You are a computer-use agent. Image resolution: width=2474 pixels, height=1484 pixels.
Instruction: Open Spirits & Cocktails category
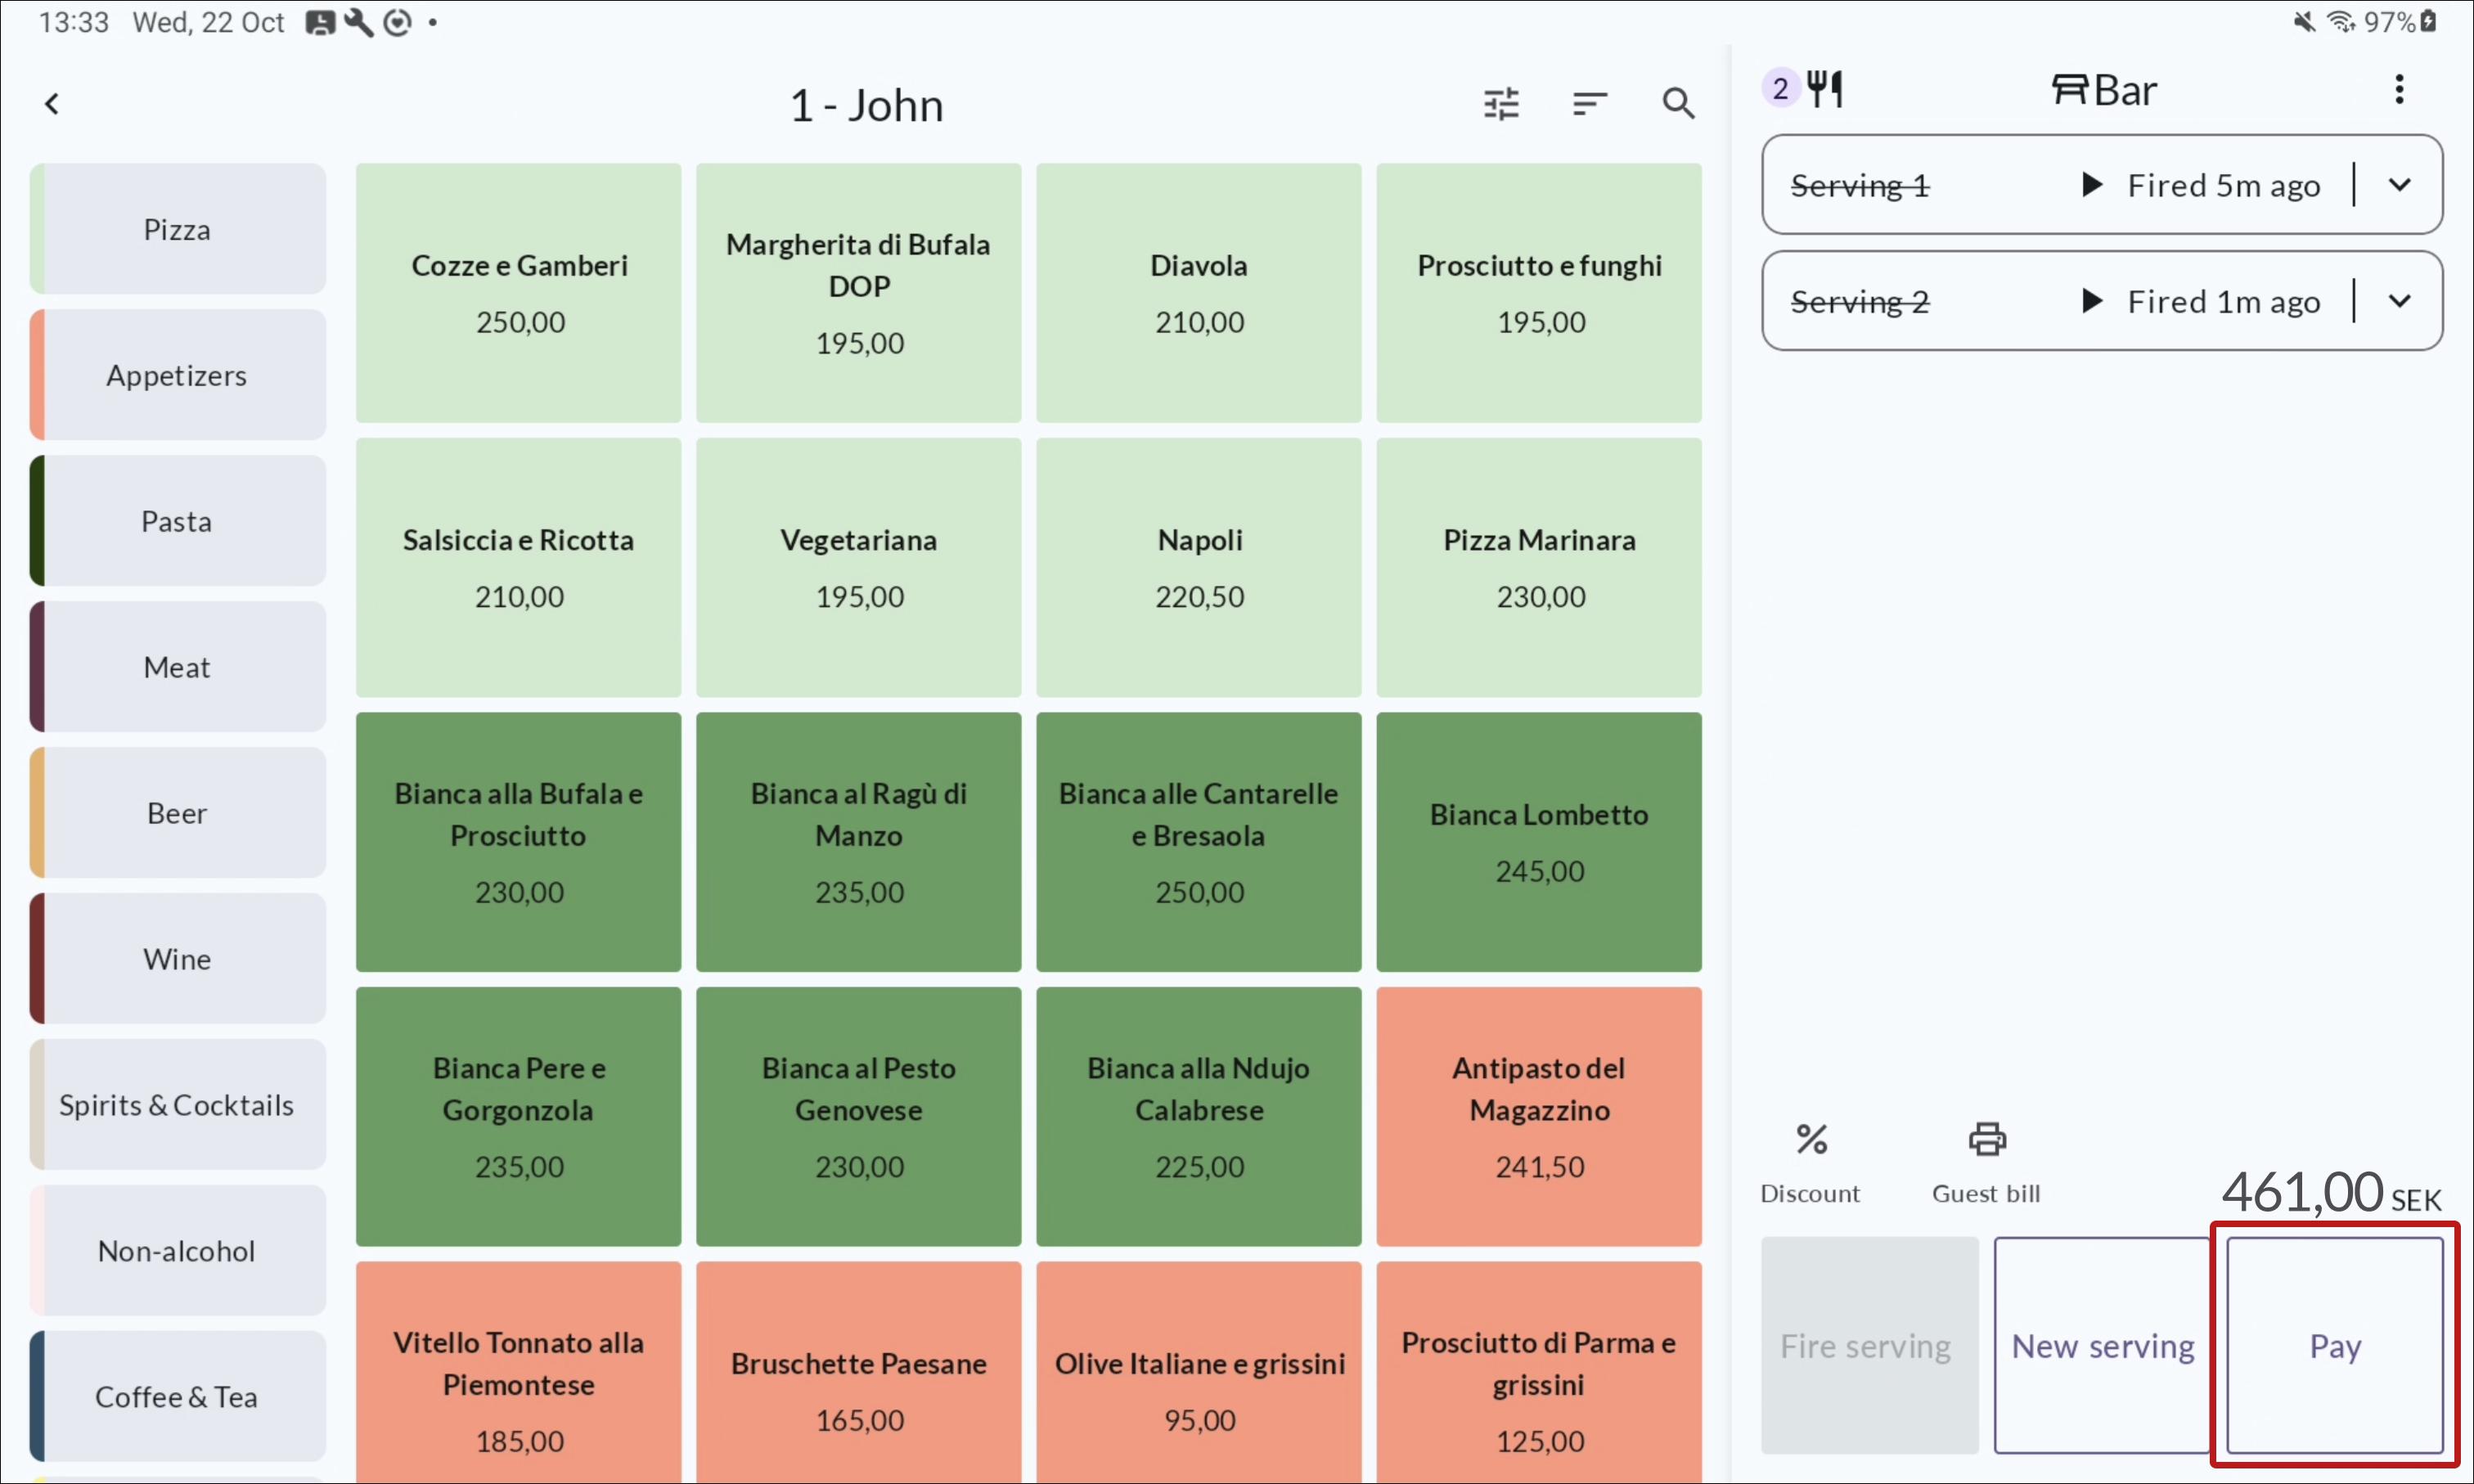tap(178, 1105)
